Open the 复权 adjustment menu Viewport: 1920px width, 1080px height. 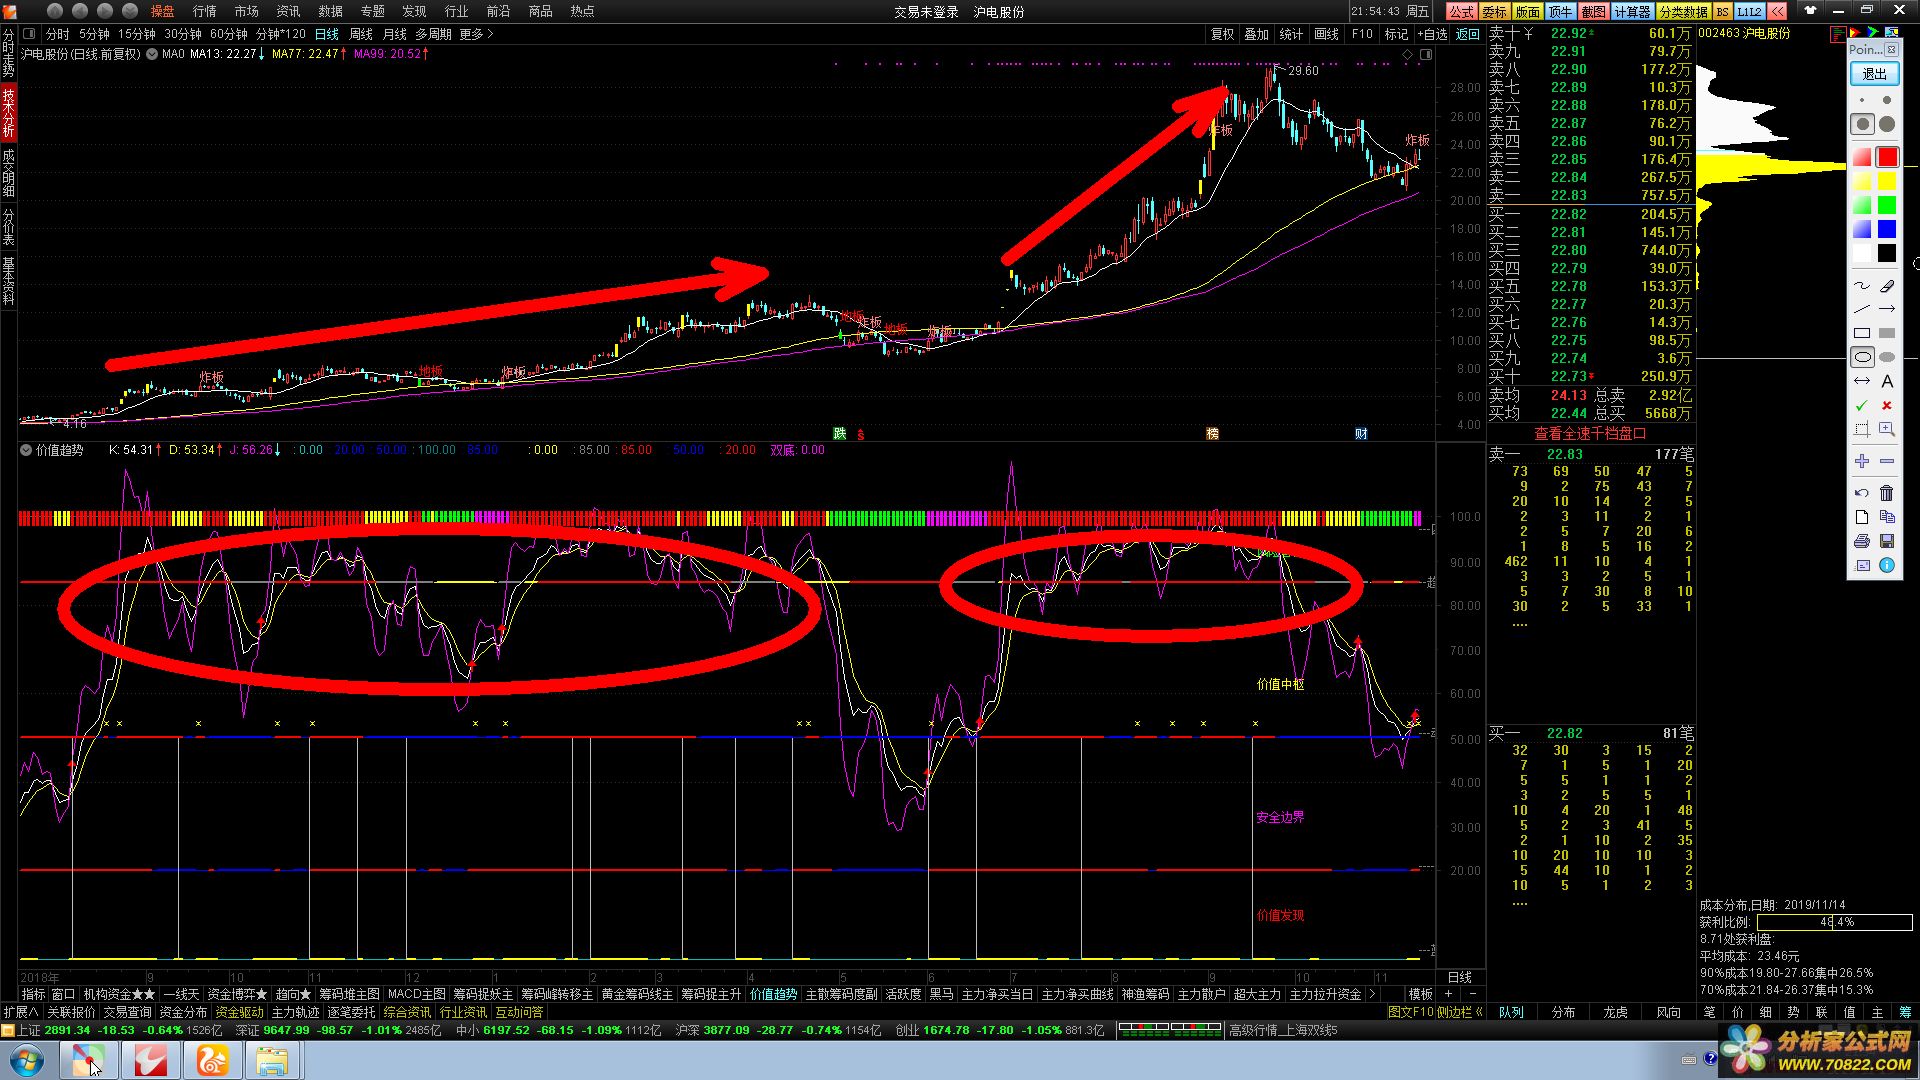[x=1222, y=34]
